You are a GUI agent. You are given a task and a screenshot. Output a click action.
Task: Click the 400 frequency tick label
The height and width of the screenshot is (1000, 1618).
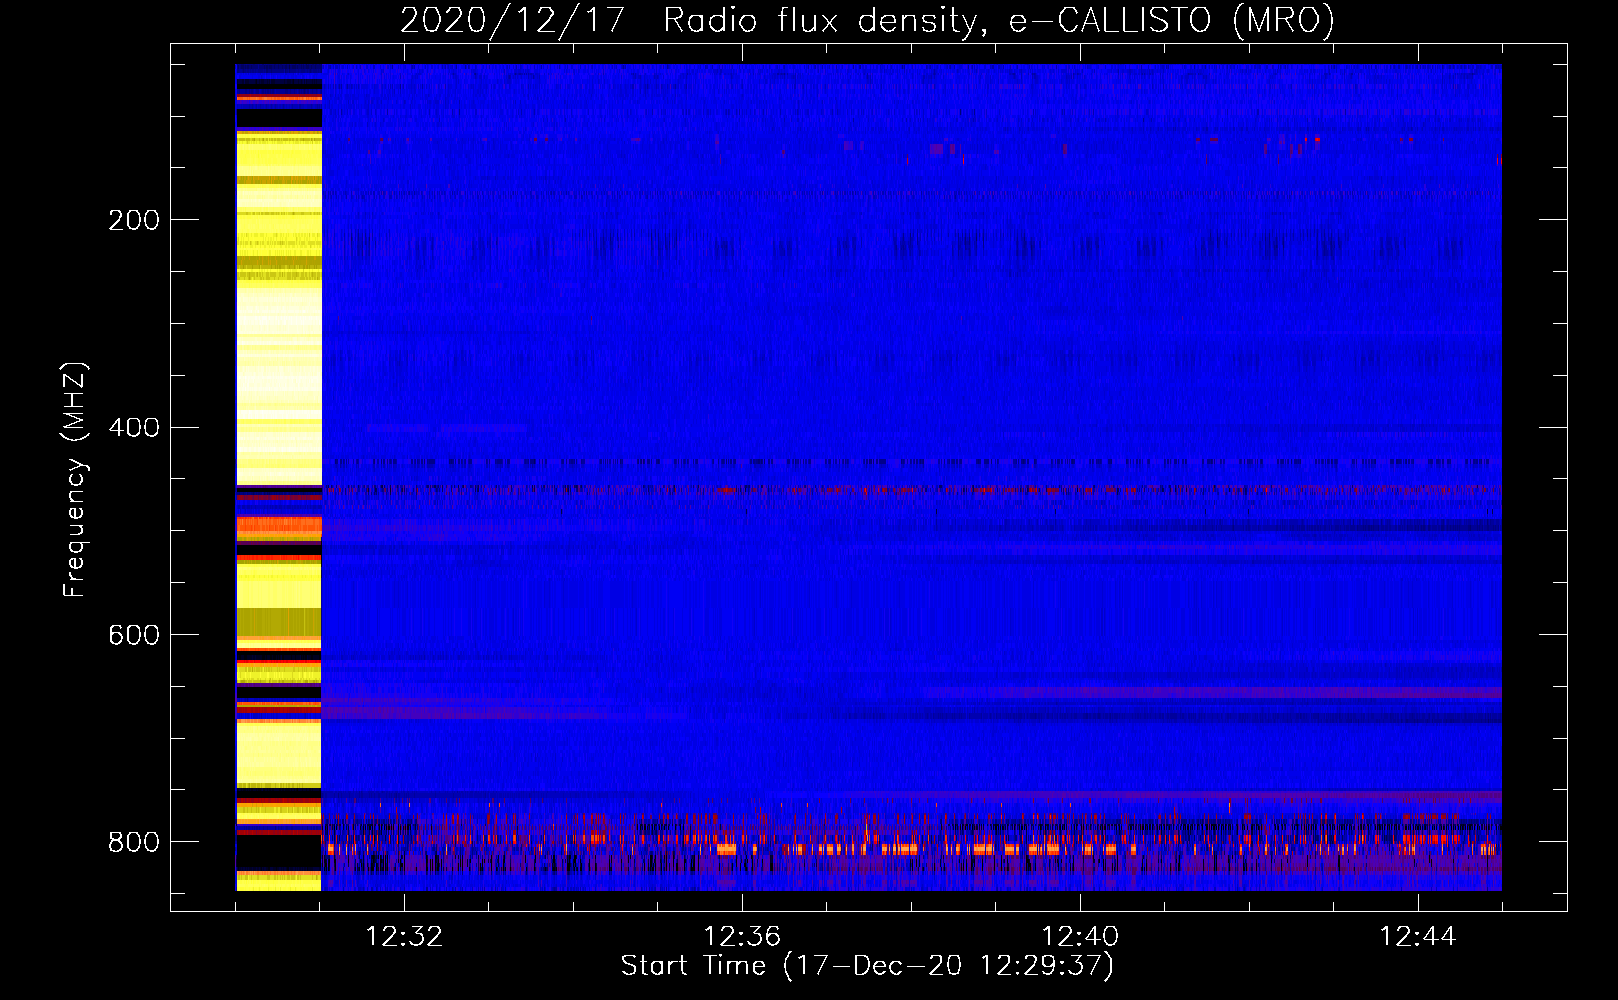point(134,428)
